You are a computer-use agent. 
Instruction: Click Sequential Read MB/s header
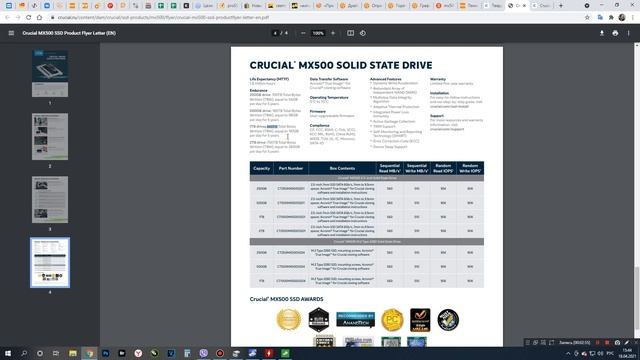389,168
